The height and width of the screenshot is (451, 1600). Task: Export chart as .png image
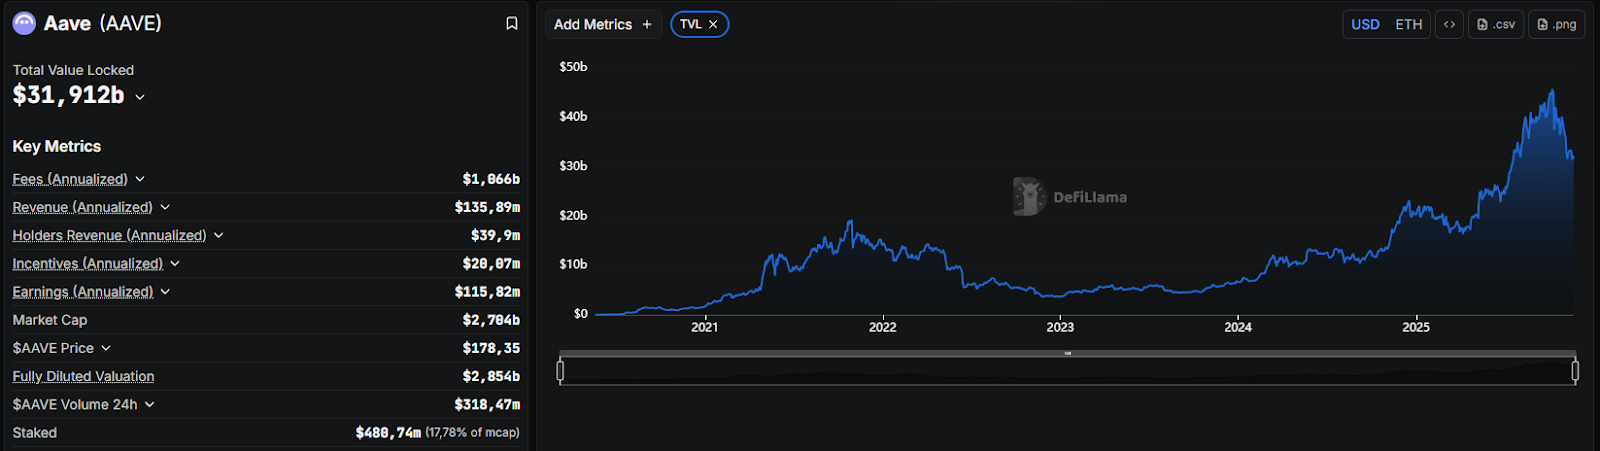pos(1557,24)
